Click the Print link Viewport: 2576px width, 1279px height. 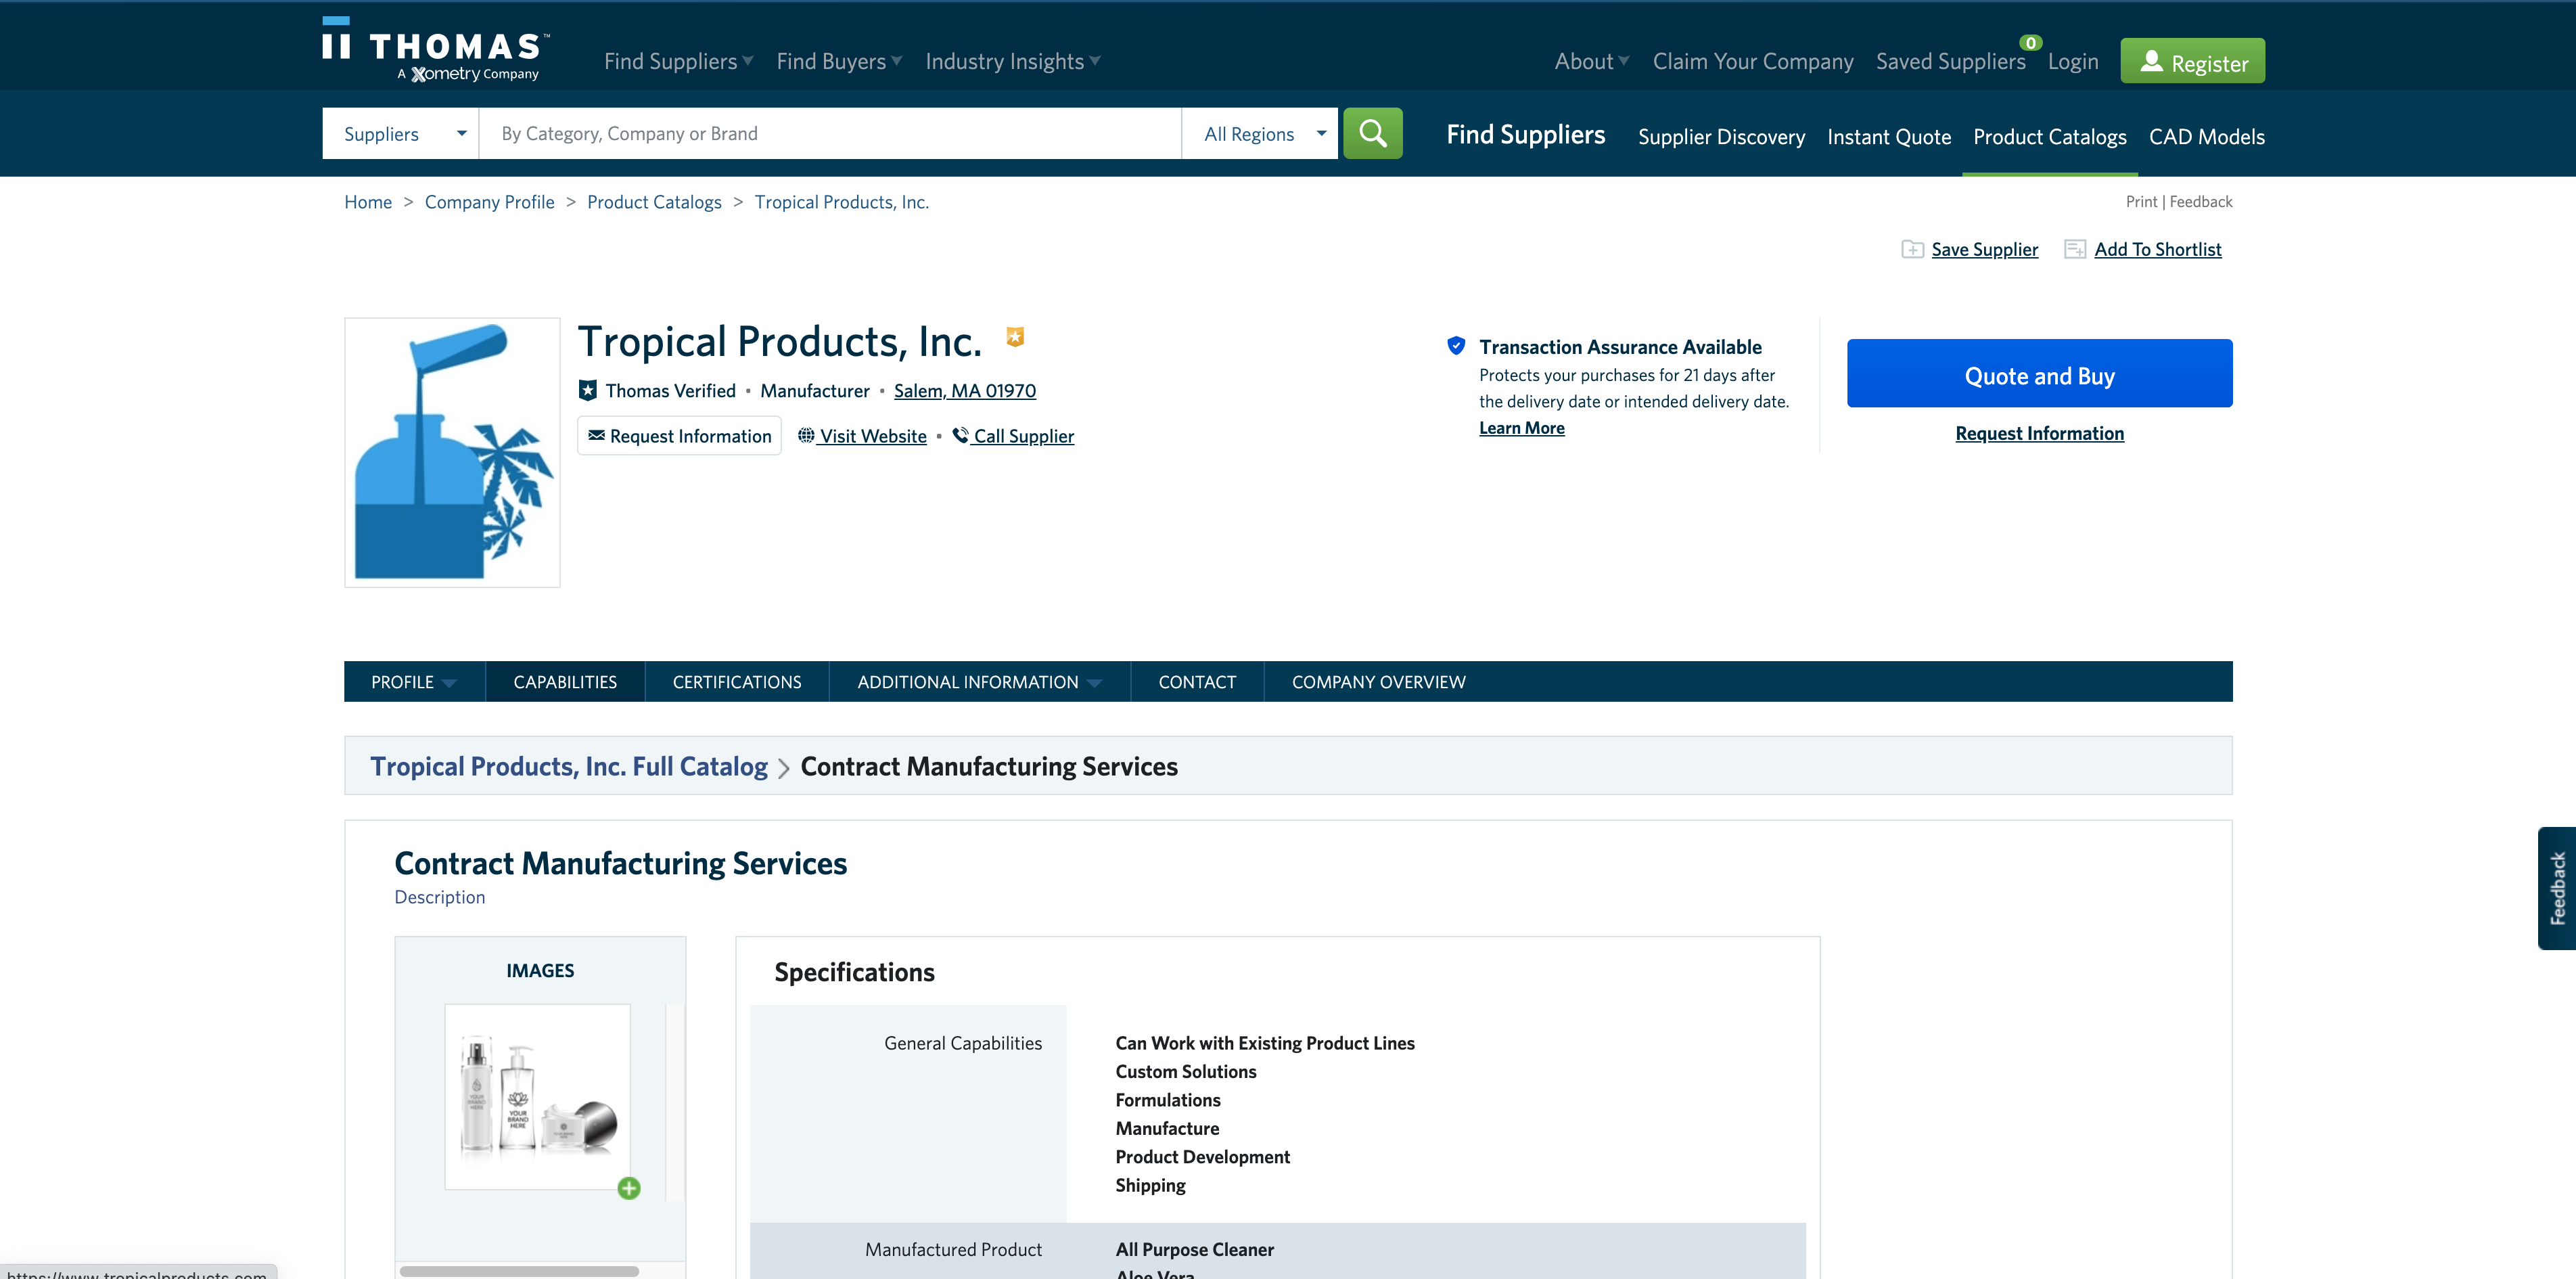(x=2141, y=201)
